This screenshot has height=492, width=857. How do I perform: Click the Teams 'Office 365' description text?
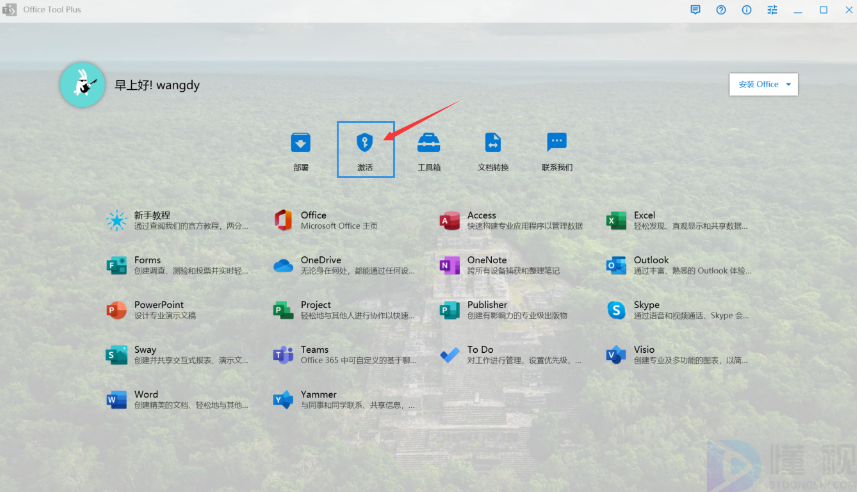pos(358,360)
